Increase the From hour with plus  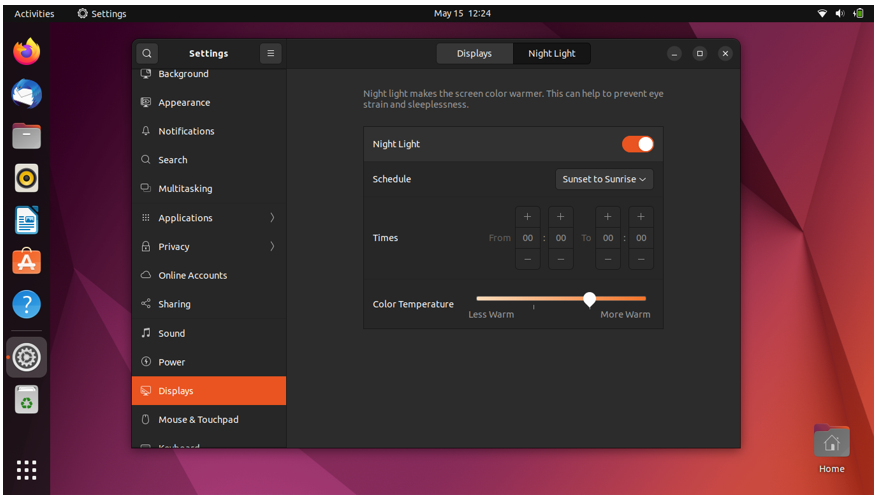(527, 217)
